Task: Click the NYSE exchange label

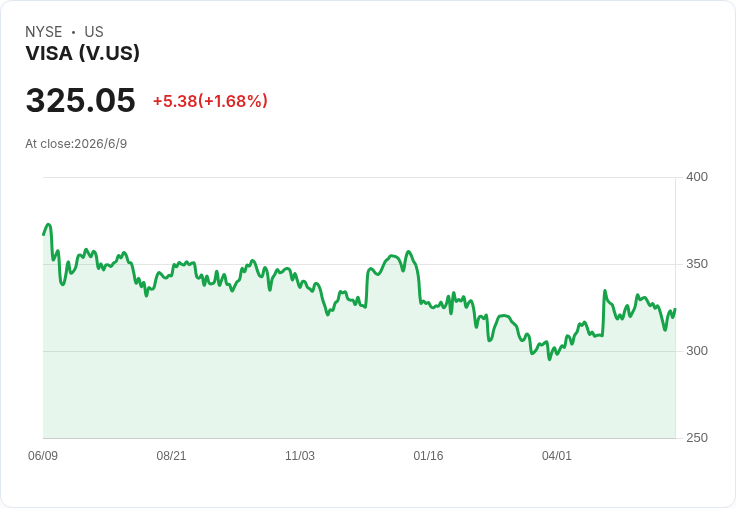Action: (44, 32)
